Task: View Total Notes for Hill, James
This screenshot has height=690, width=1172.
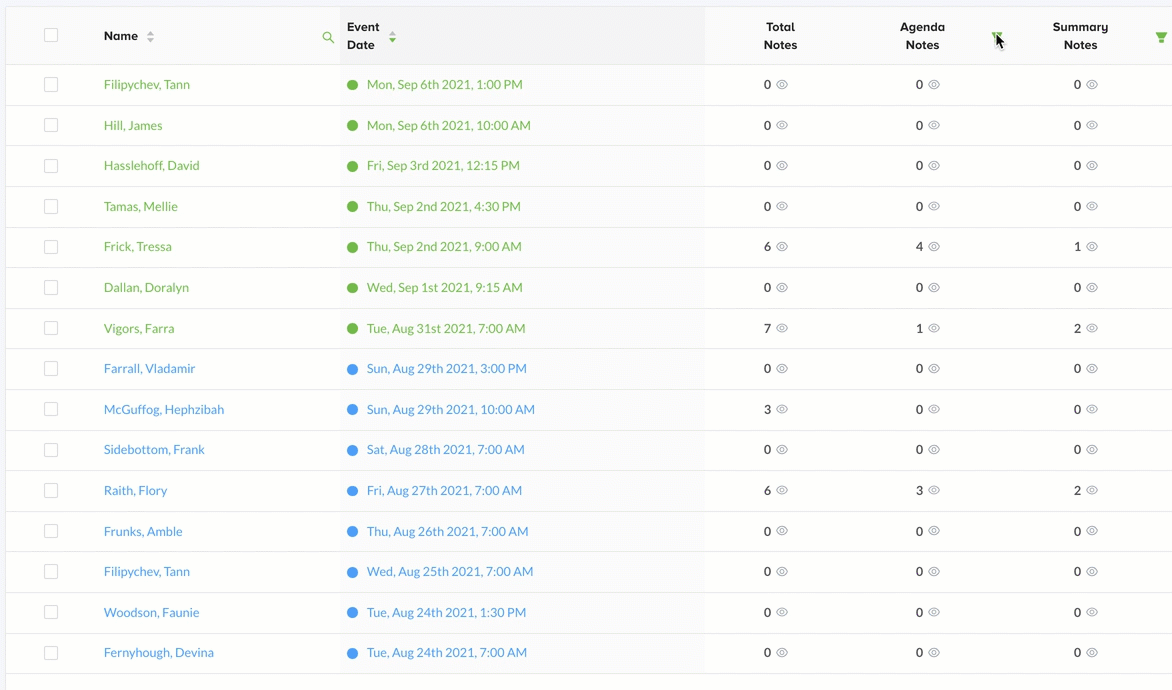Action: coord(782,125)
